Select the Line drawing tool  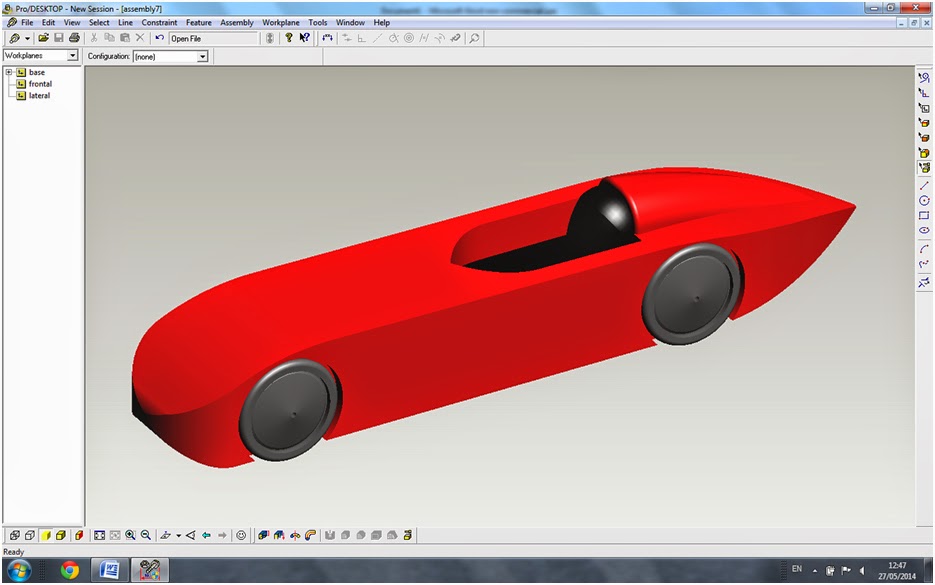point(924,185)
